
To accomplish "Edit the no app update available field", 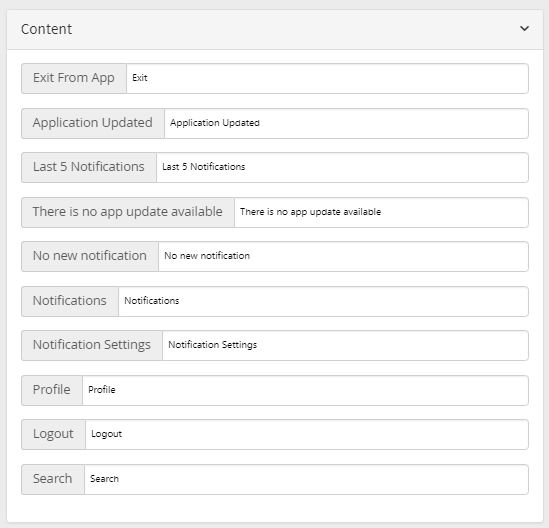I will tap(381, 213).
